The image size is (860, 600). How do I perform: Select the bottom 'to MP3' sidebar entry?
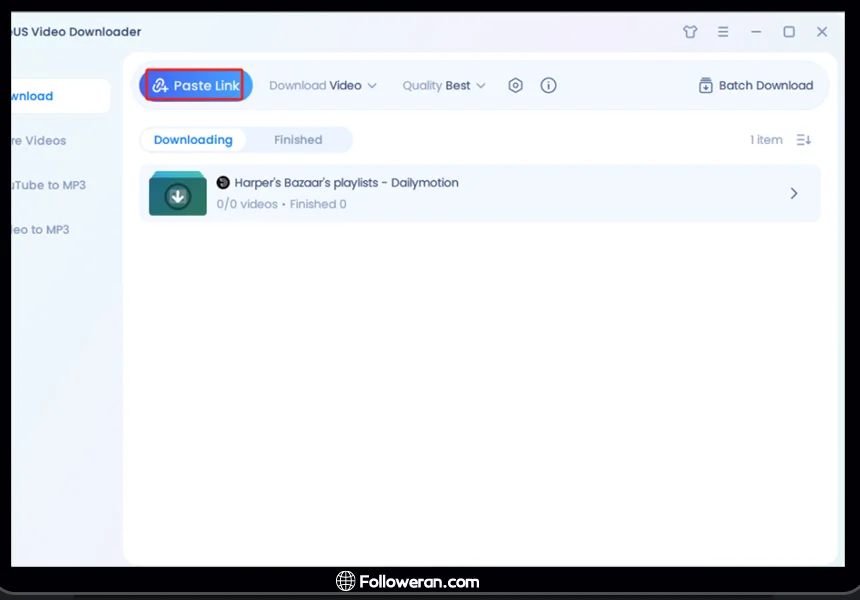[x=40, y=229]
